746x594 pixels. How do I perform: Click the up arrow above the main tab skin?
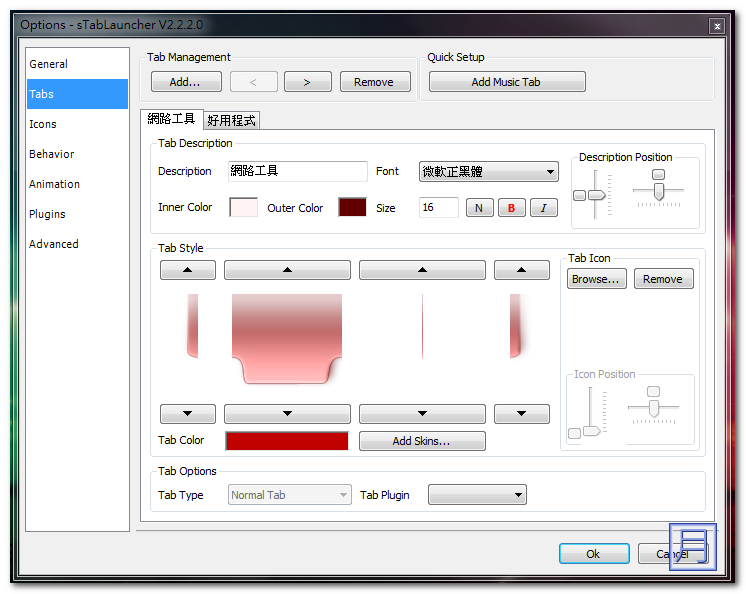tap(287, 270)
